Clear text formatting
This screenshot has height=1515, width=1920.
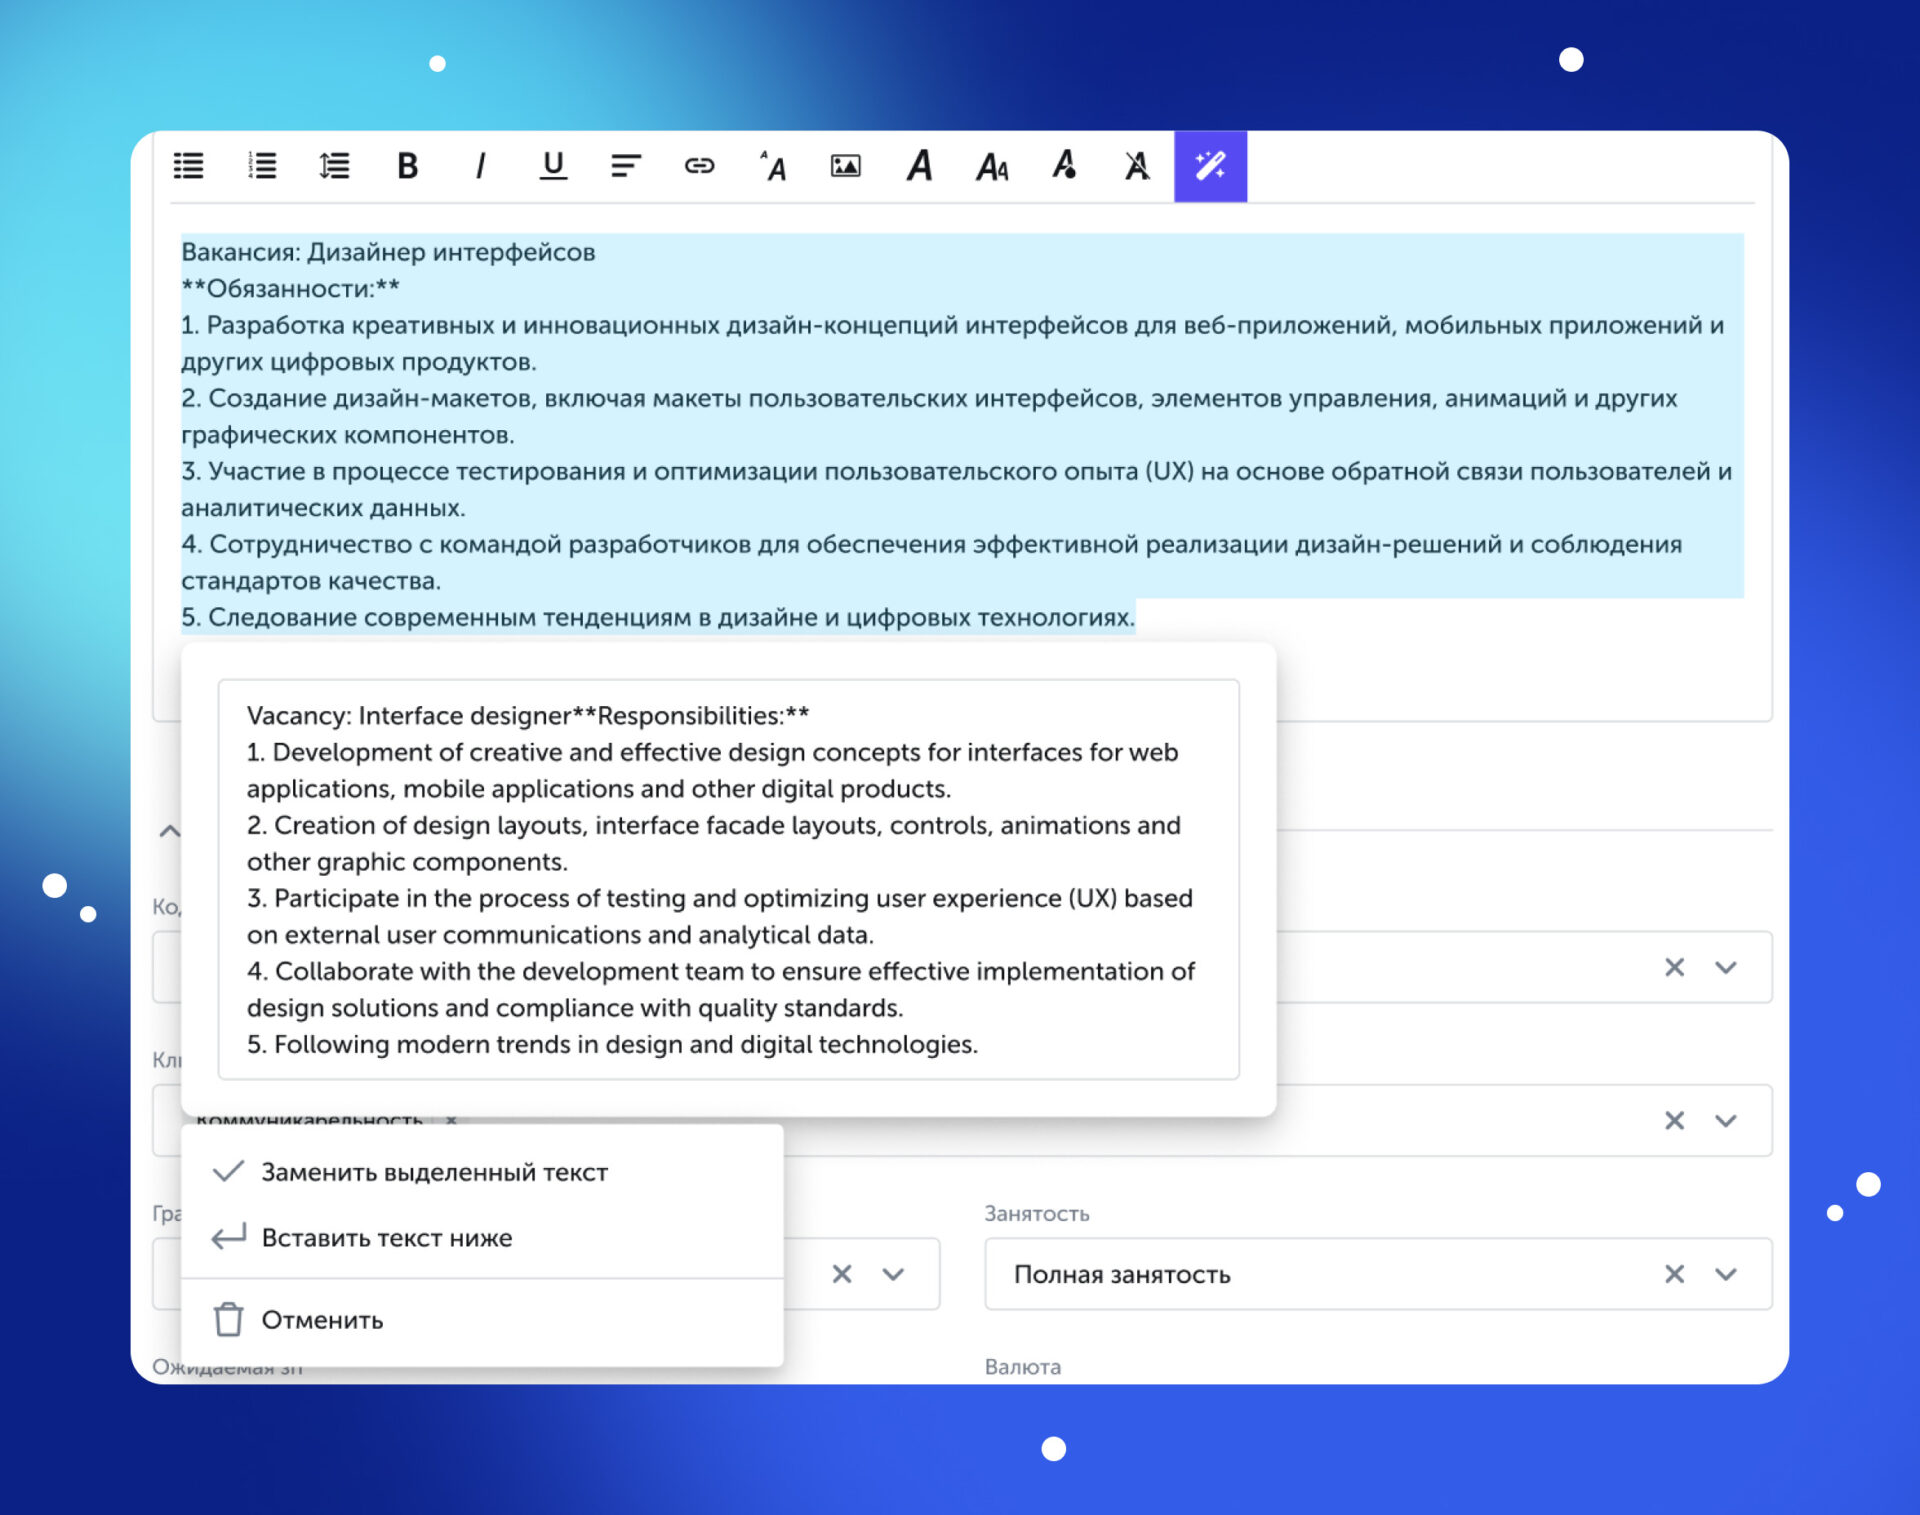[1137, 166]
